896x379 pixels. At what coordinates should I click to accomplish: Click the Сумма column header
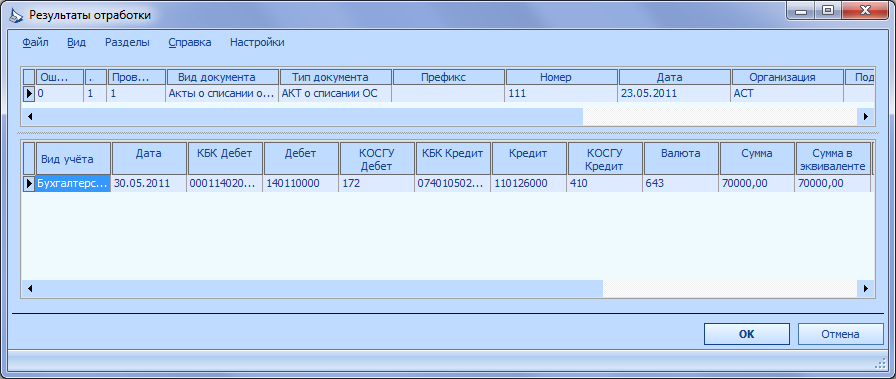click(757, 158)
